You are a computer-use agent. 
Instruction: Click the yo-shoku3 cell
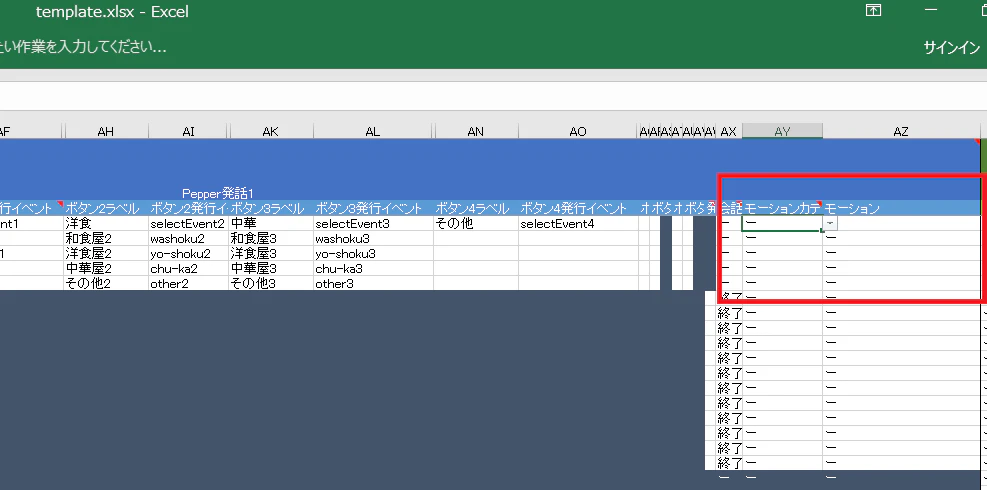click(373, 254)
